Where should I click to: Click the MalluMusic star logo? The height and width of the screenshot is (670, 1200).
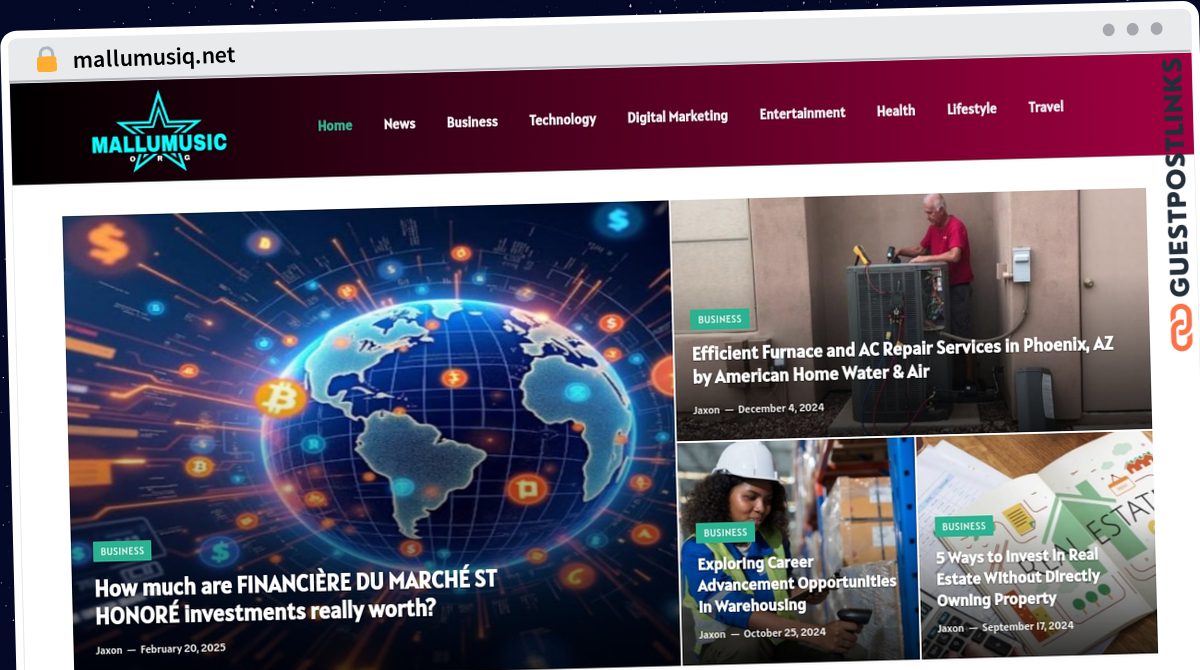pos(159,133)
